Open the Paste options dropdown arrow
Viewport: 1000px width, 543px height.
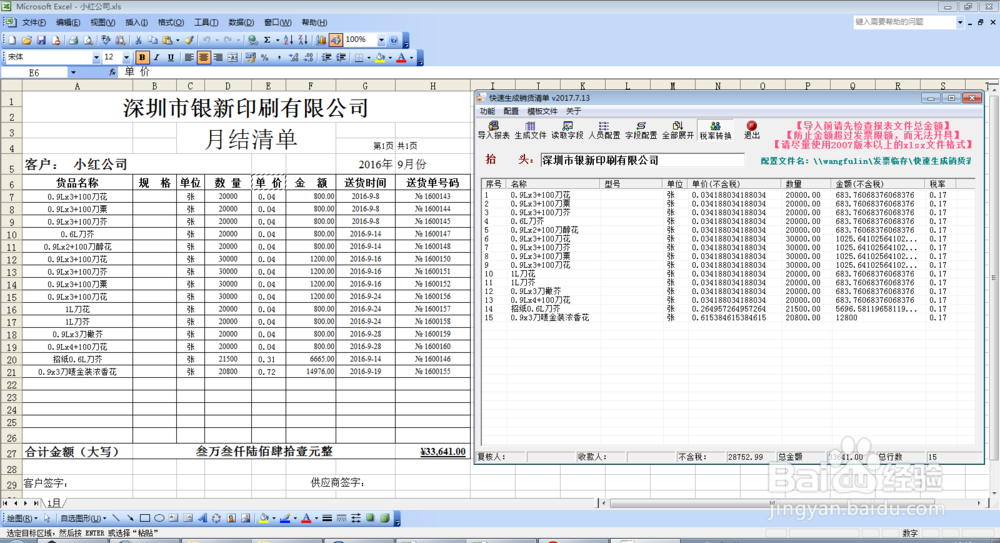pos(177,40)
